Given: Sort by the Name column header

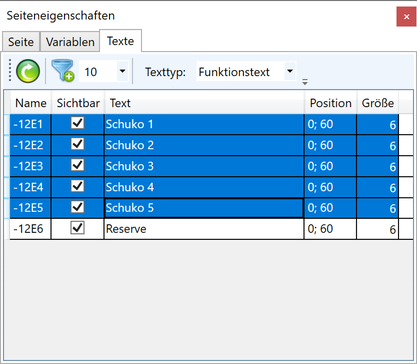Looking at the screenshot, I should point(31,103).
